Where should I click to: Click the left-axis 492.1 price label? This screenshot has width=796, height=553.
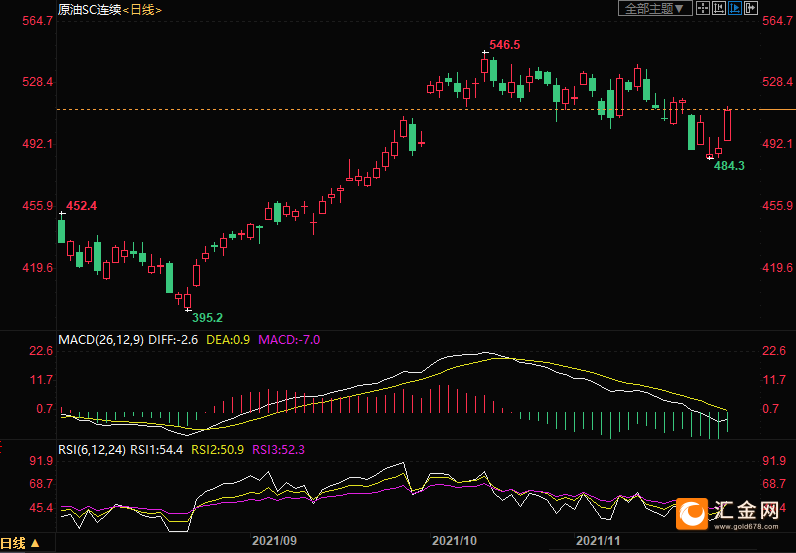[38, 144]
